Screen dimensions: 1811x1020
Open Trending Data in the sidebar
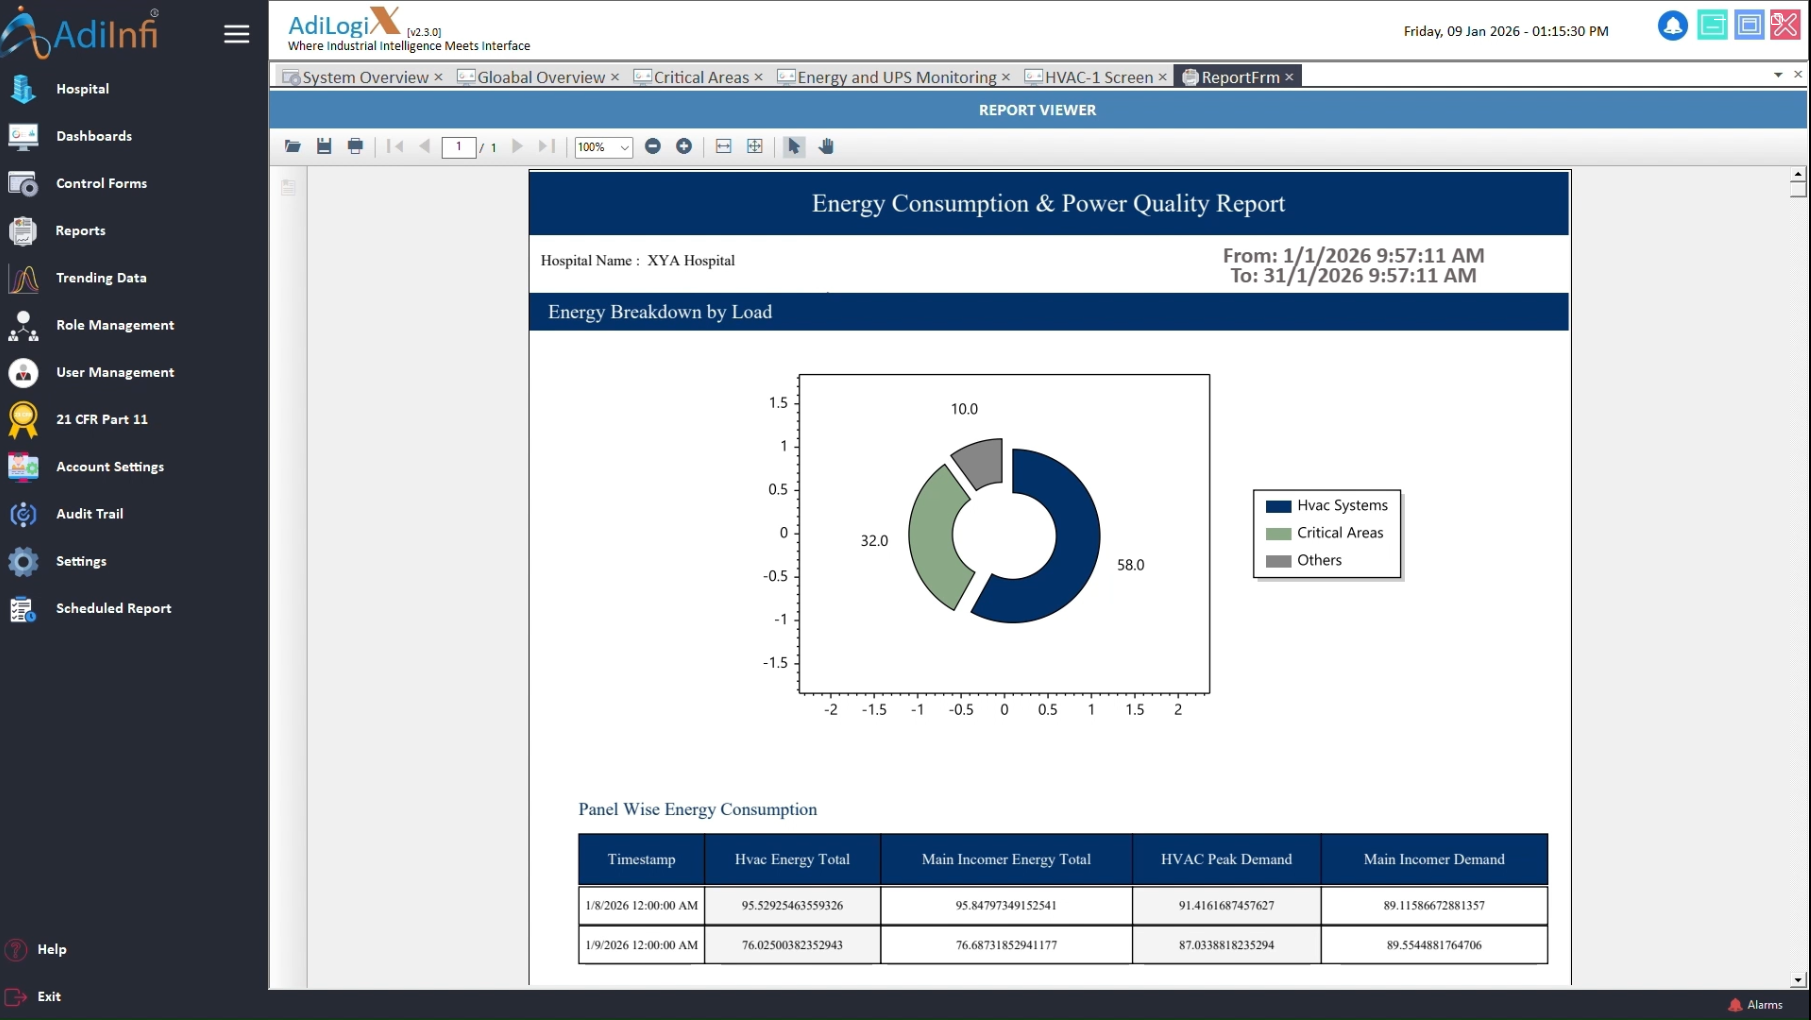pos(101,278)
